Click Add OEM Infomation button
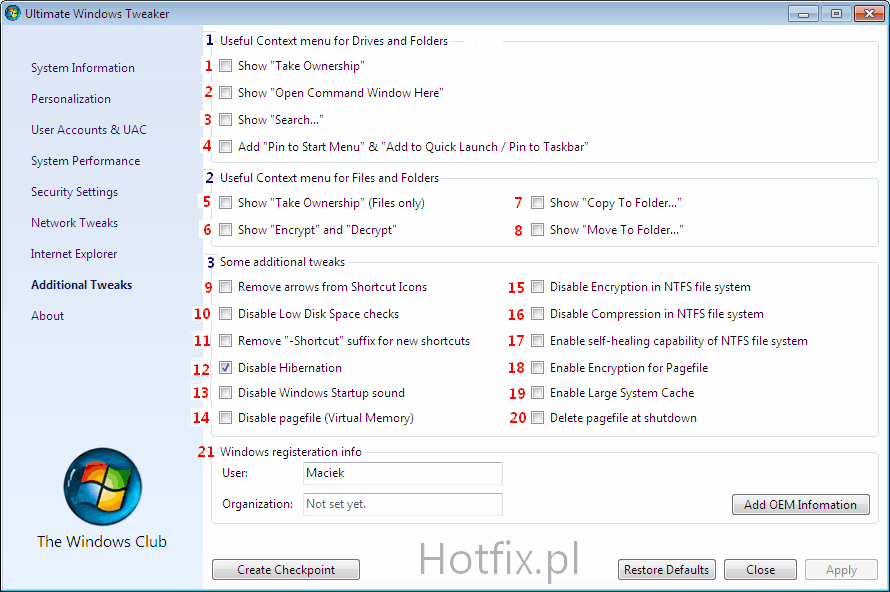Viewport: 890px width, 592px height. coord(800,505)
